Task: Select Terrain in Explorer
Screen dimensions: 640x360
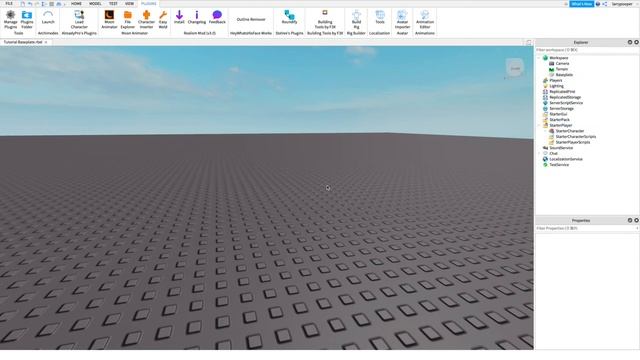Action: tap(562, 69)
